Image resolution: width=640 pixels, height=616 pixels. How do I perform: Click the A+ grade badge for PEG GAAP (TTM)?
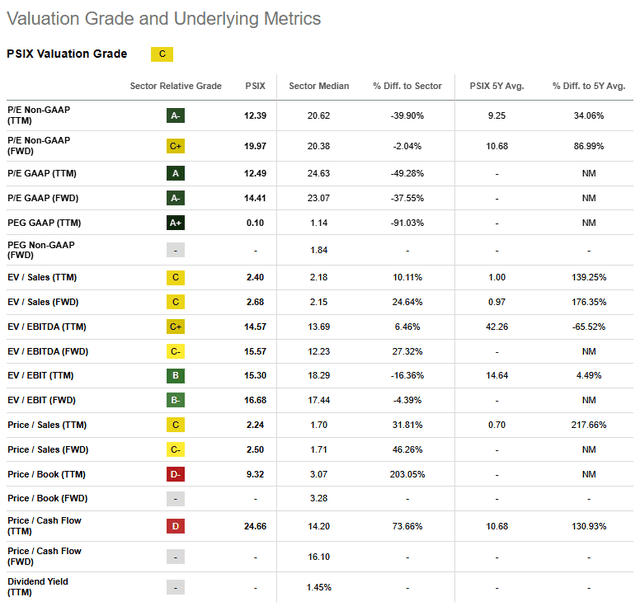(x=176, y=223)
